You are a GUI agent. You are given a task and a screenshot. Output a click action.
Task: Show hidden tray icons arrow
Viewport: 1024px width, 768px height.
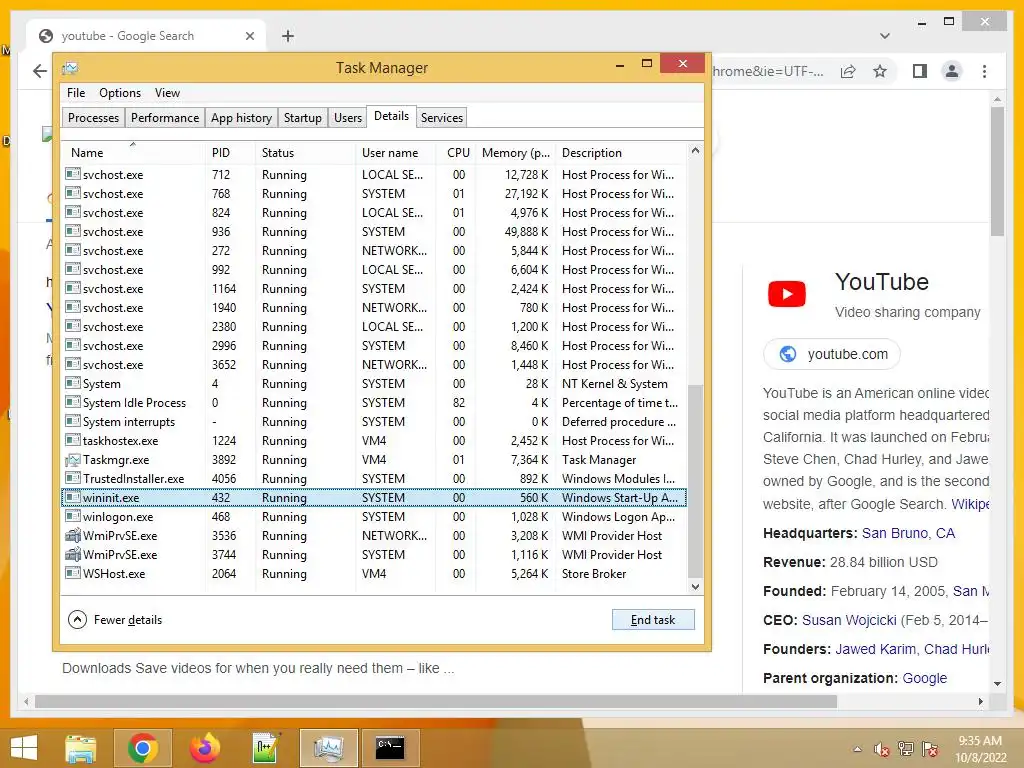[857, 749]
